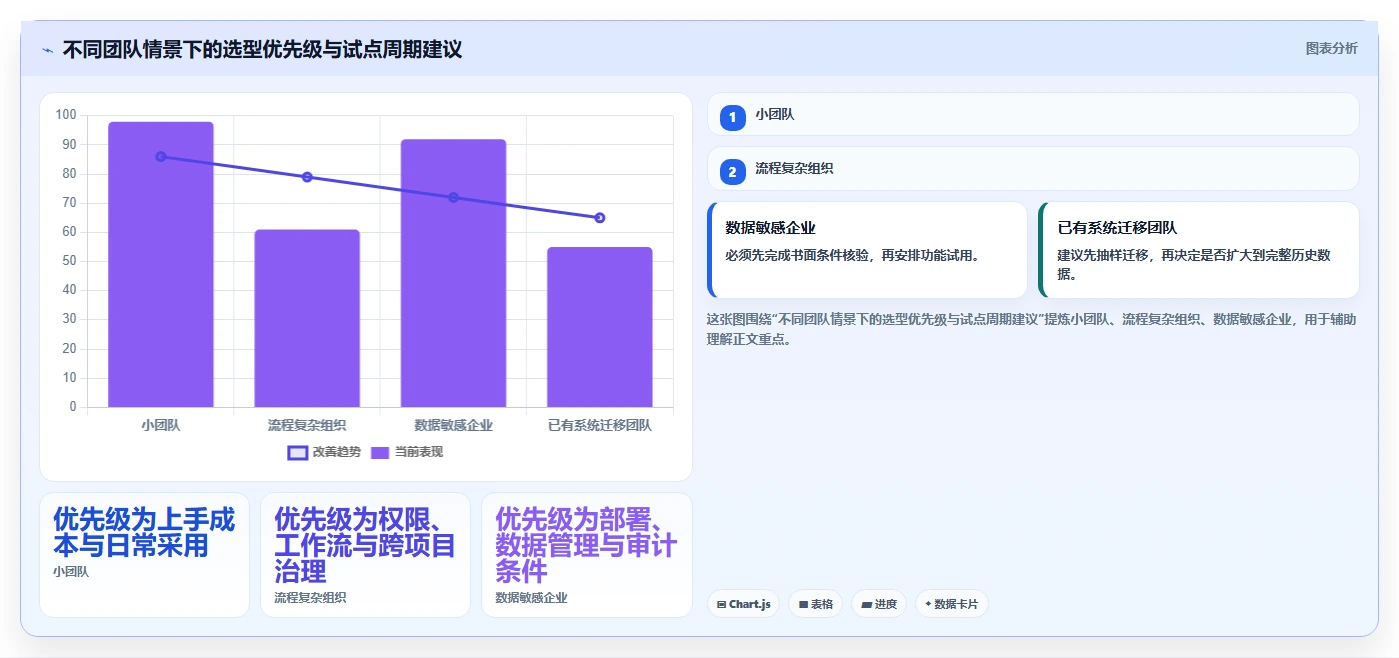The height and width of the screenshot is (658, 1399).
Task: Click the x-axis label 流程复杂组织
Action: 307,425
